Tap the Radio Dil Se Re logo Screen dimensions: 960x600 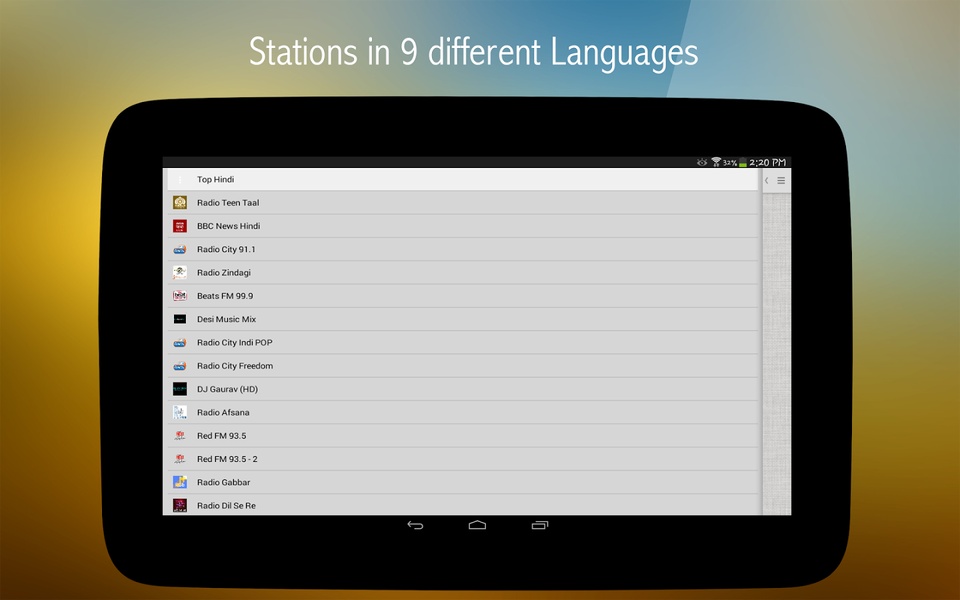click(179, 505)
